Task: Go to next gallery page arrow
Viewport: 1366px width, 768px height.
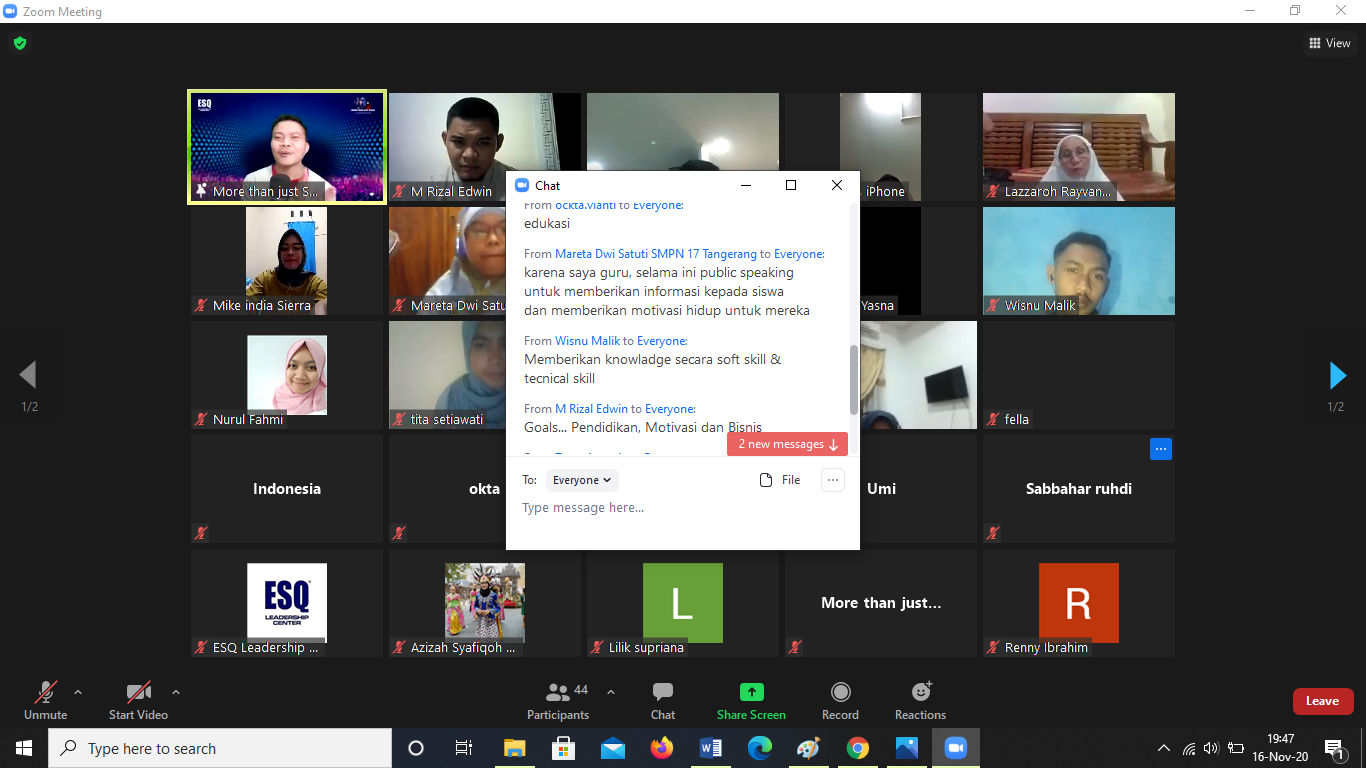Action: click(x=1336, y=375)
